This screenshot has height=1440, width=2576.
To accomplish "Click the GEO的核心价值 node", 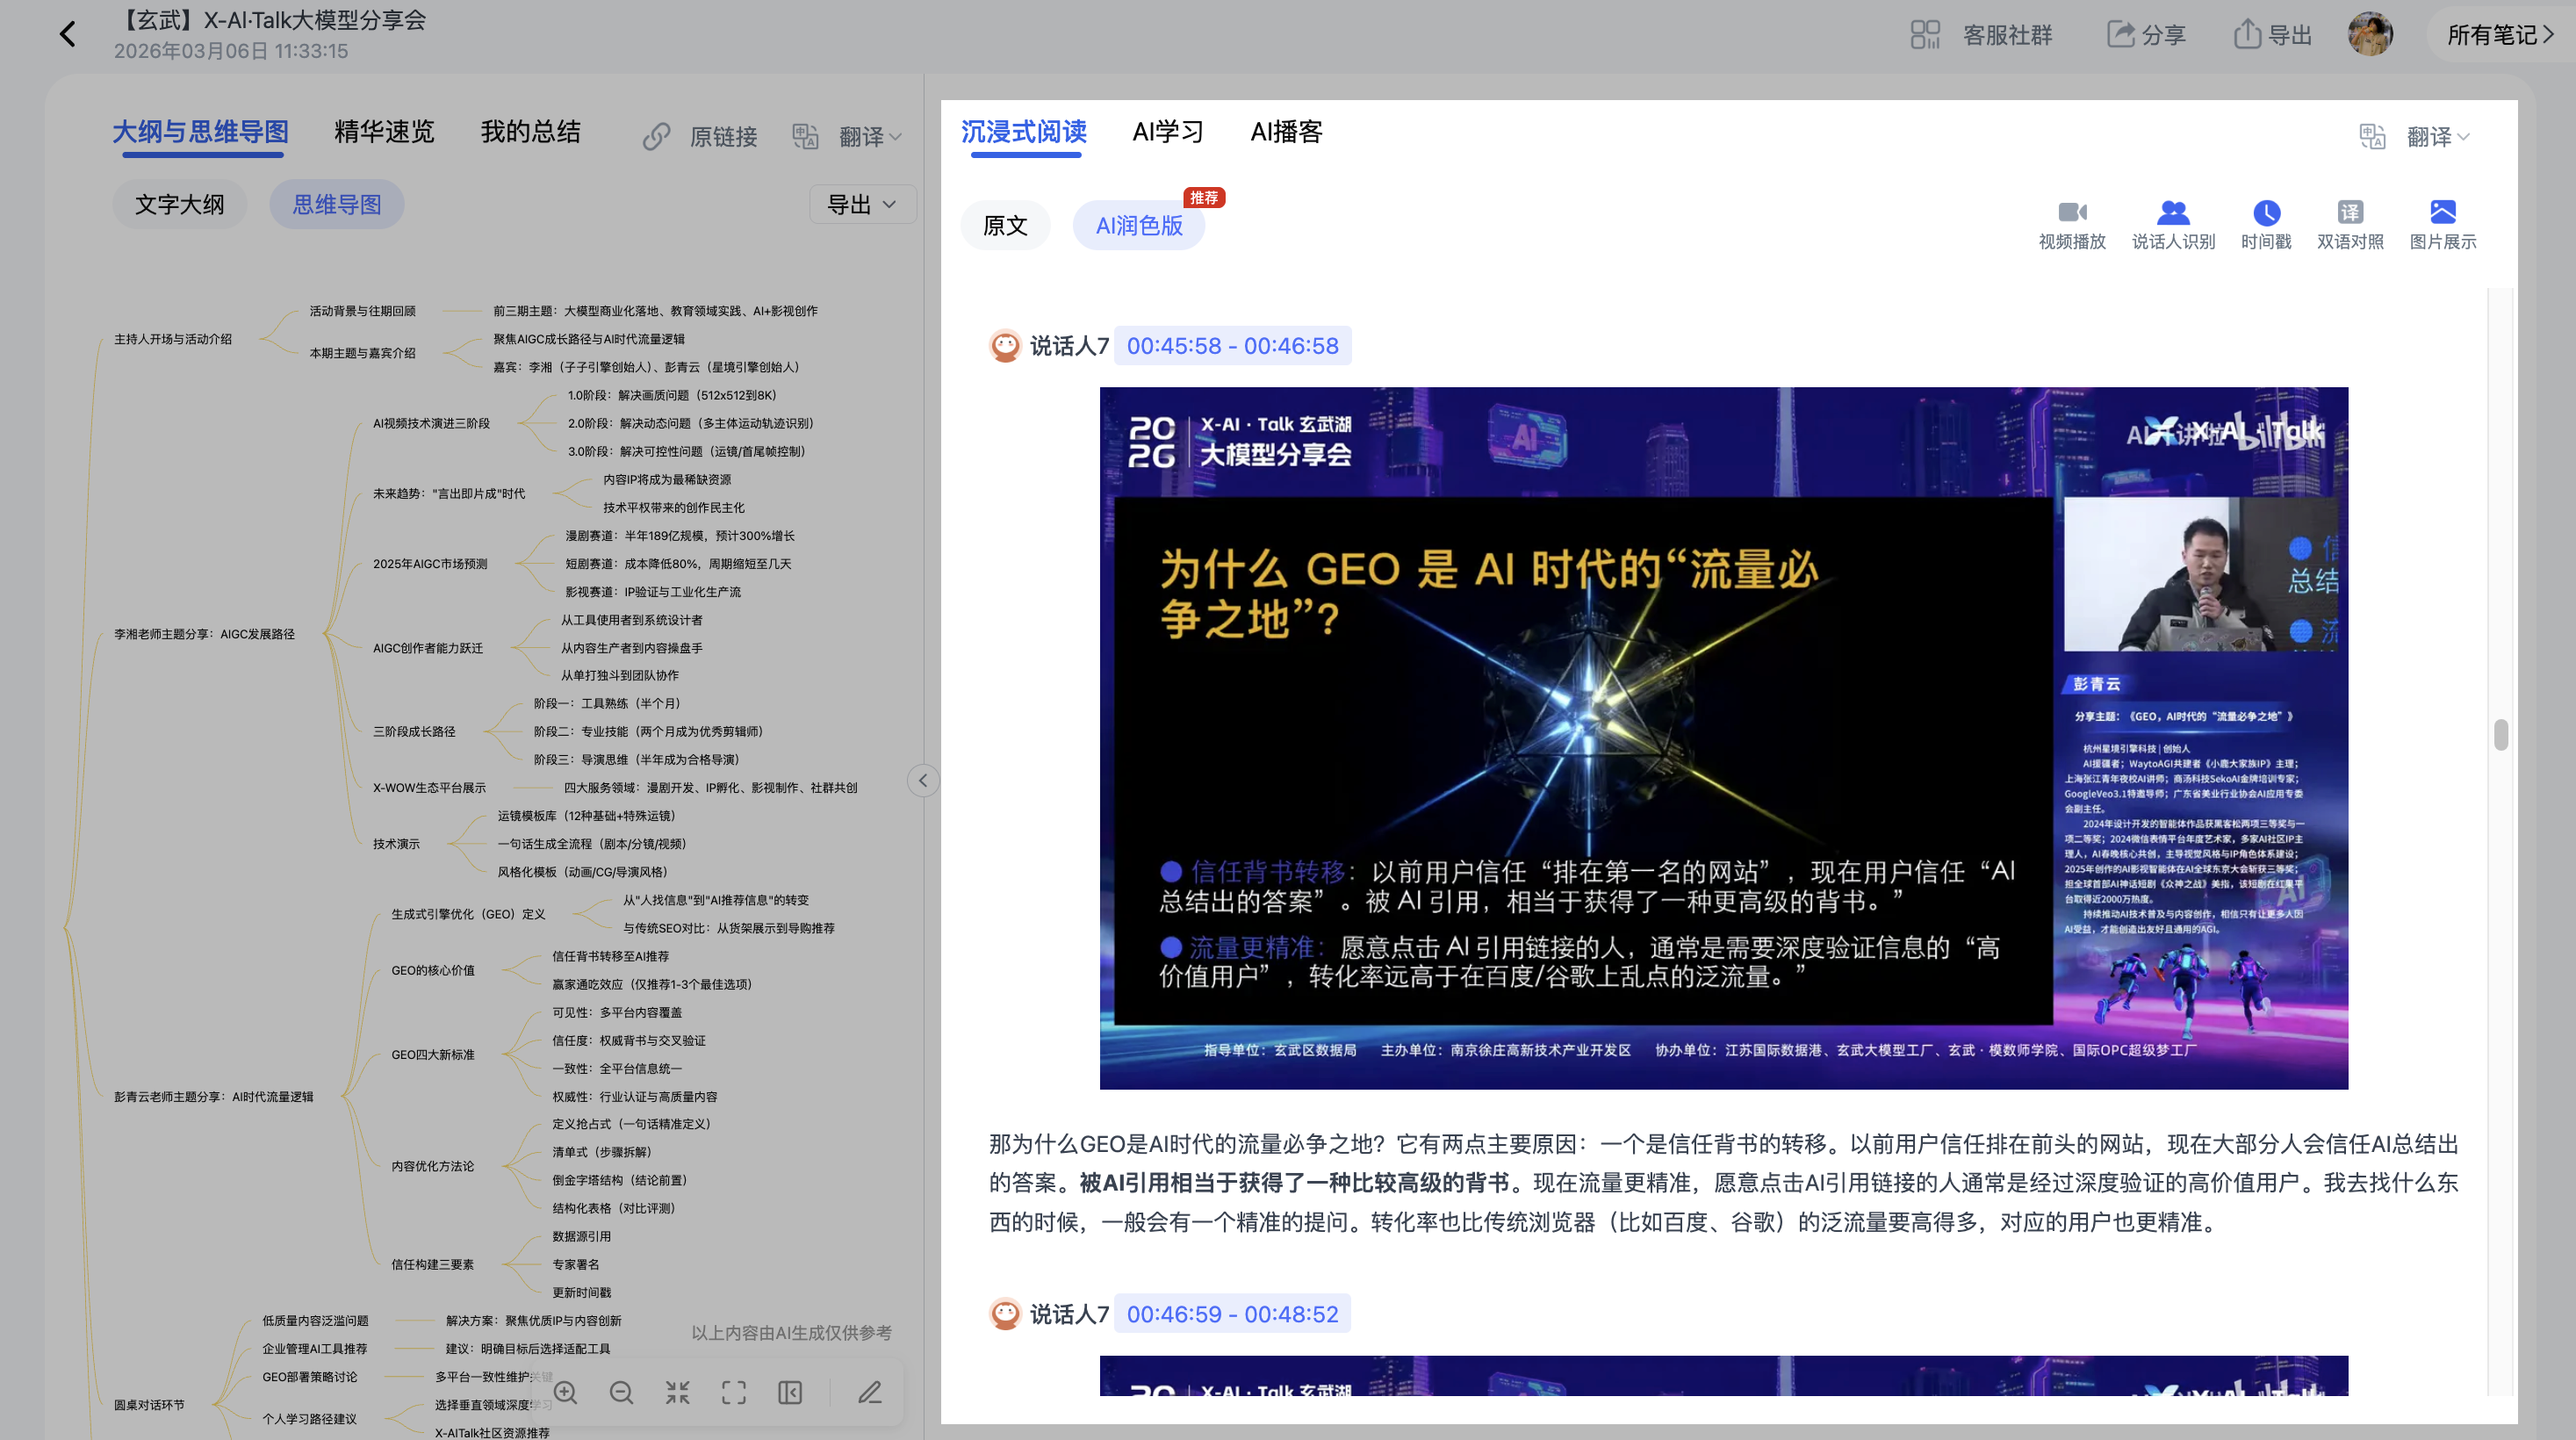I will (x=433, y=971).
